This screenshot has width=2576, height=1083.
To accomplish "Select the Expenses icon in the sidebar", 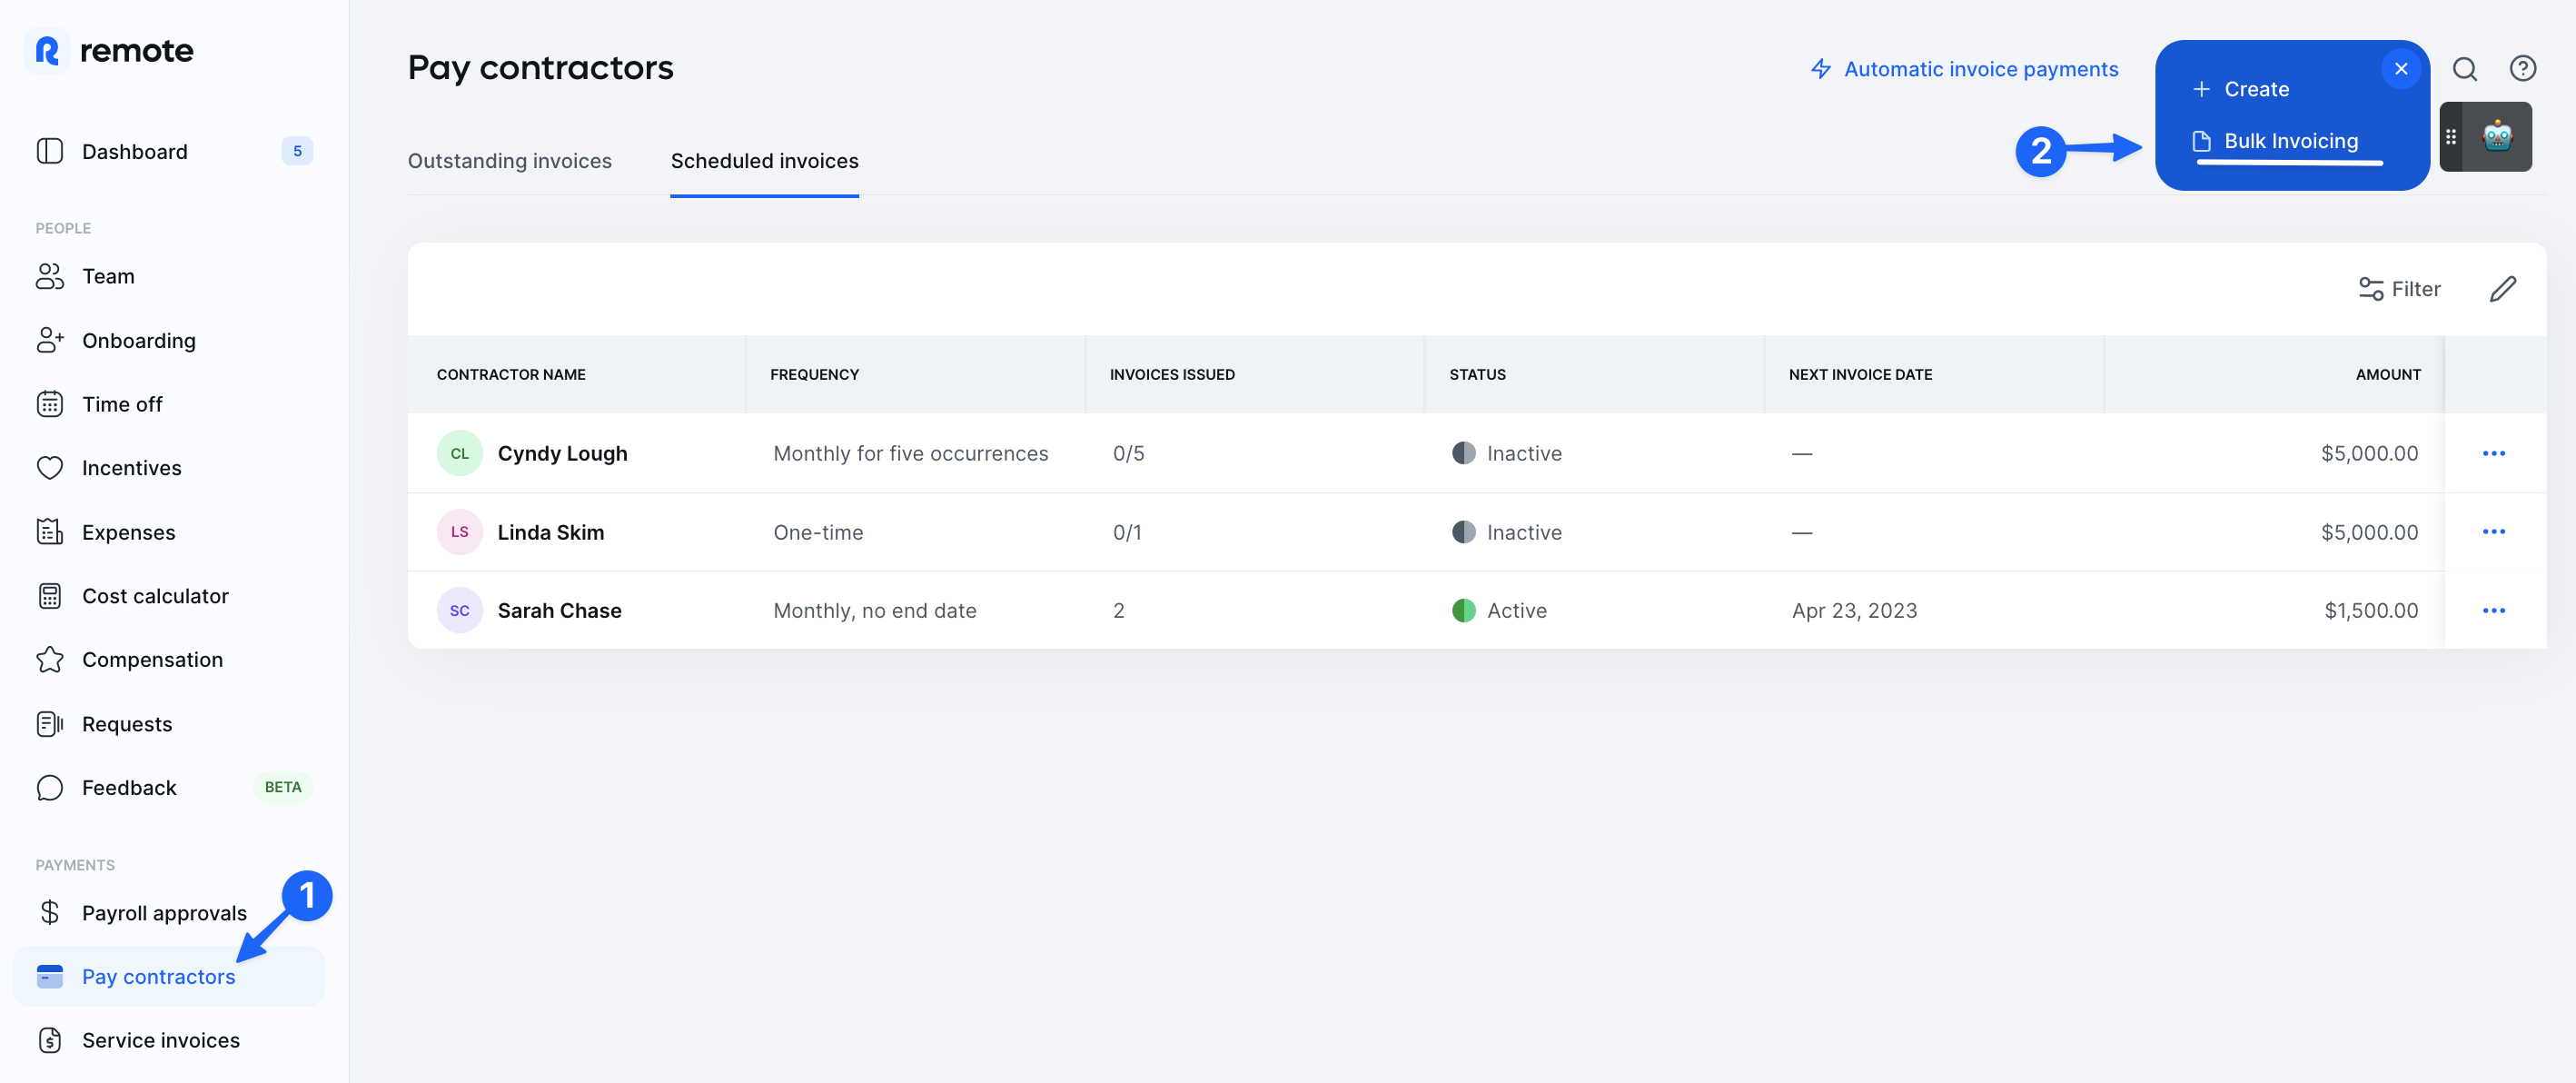I will 51,532.
